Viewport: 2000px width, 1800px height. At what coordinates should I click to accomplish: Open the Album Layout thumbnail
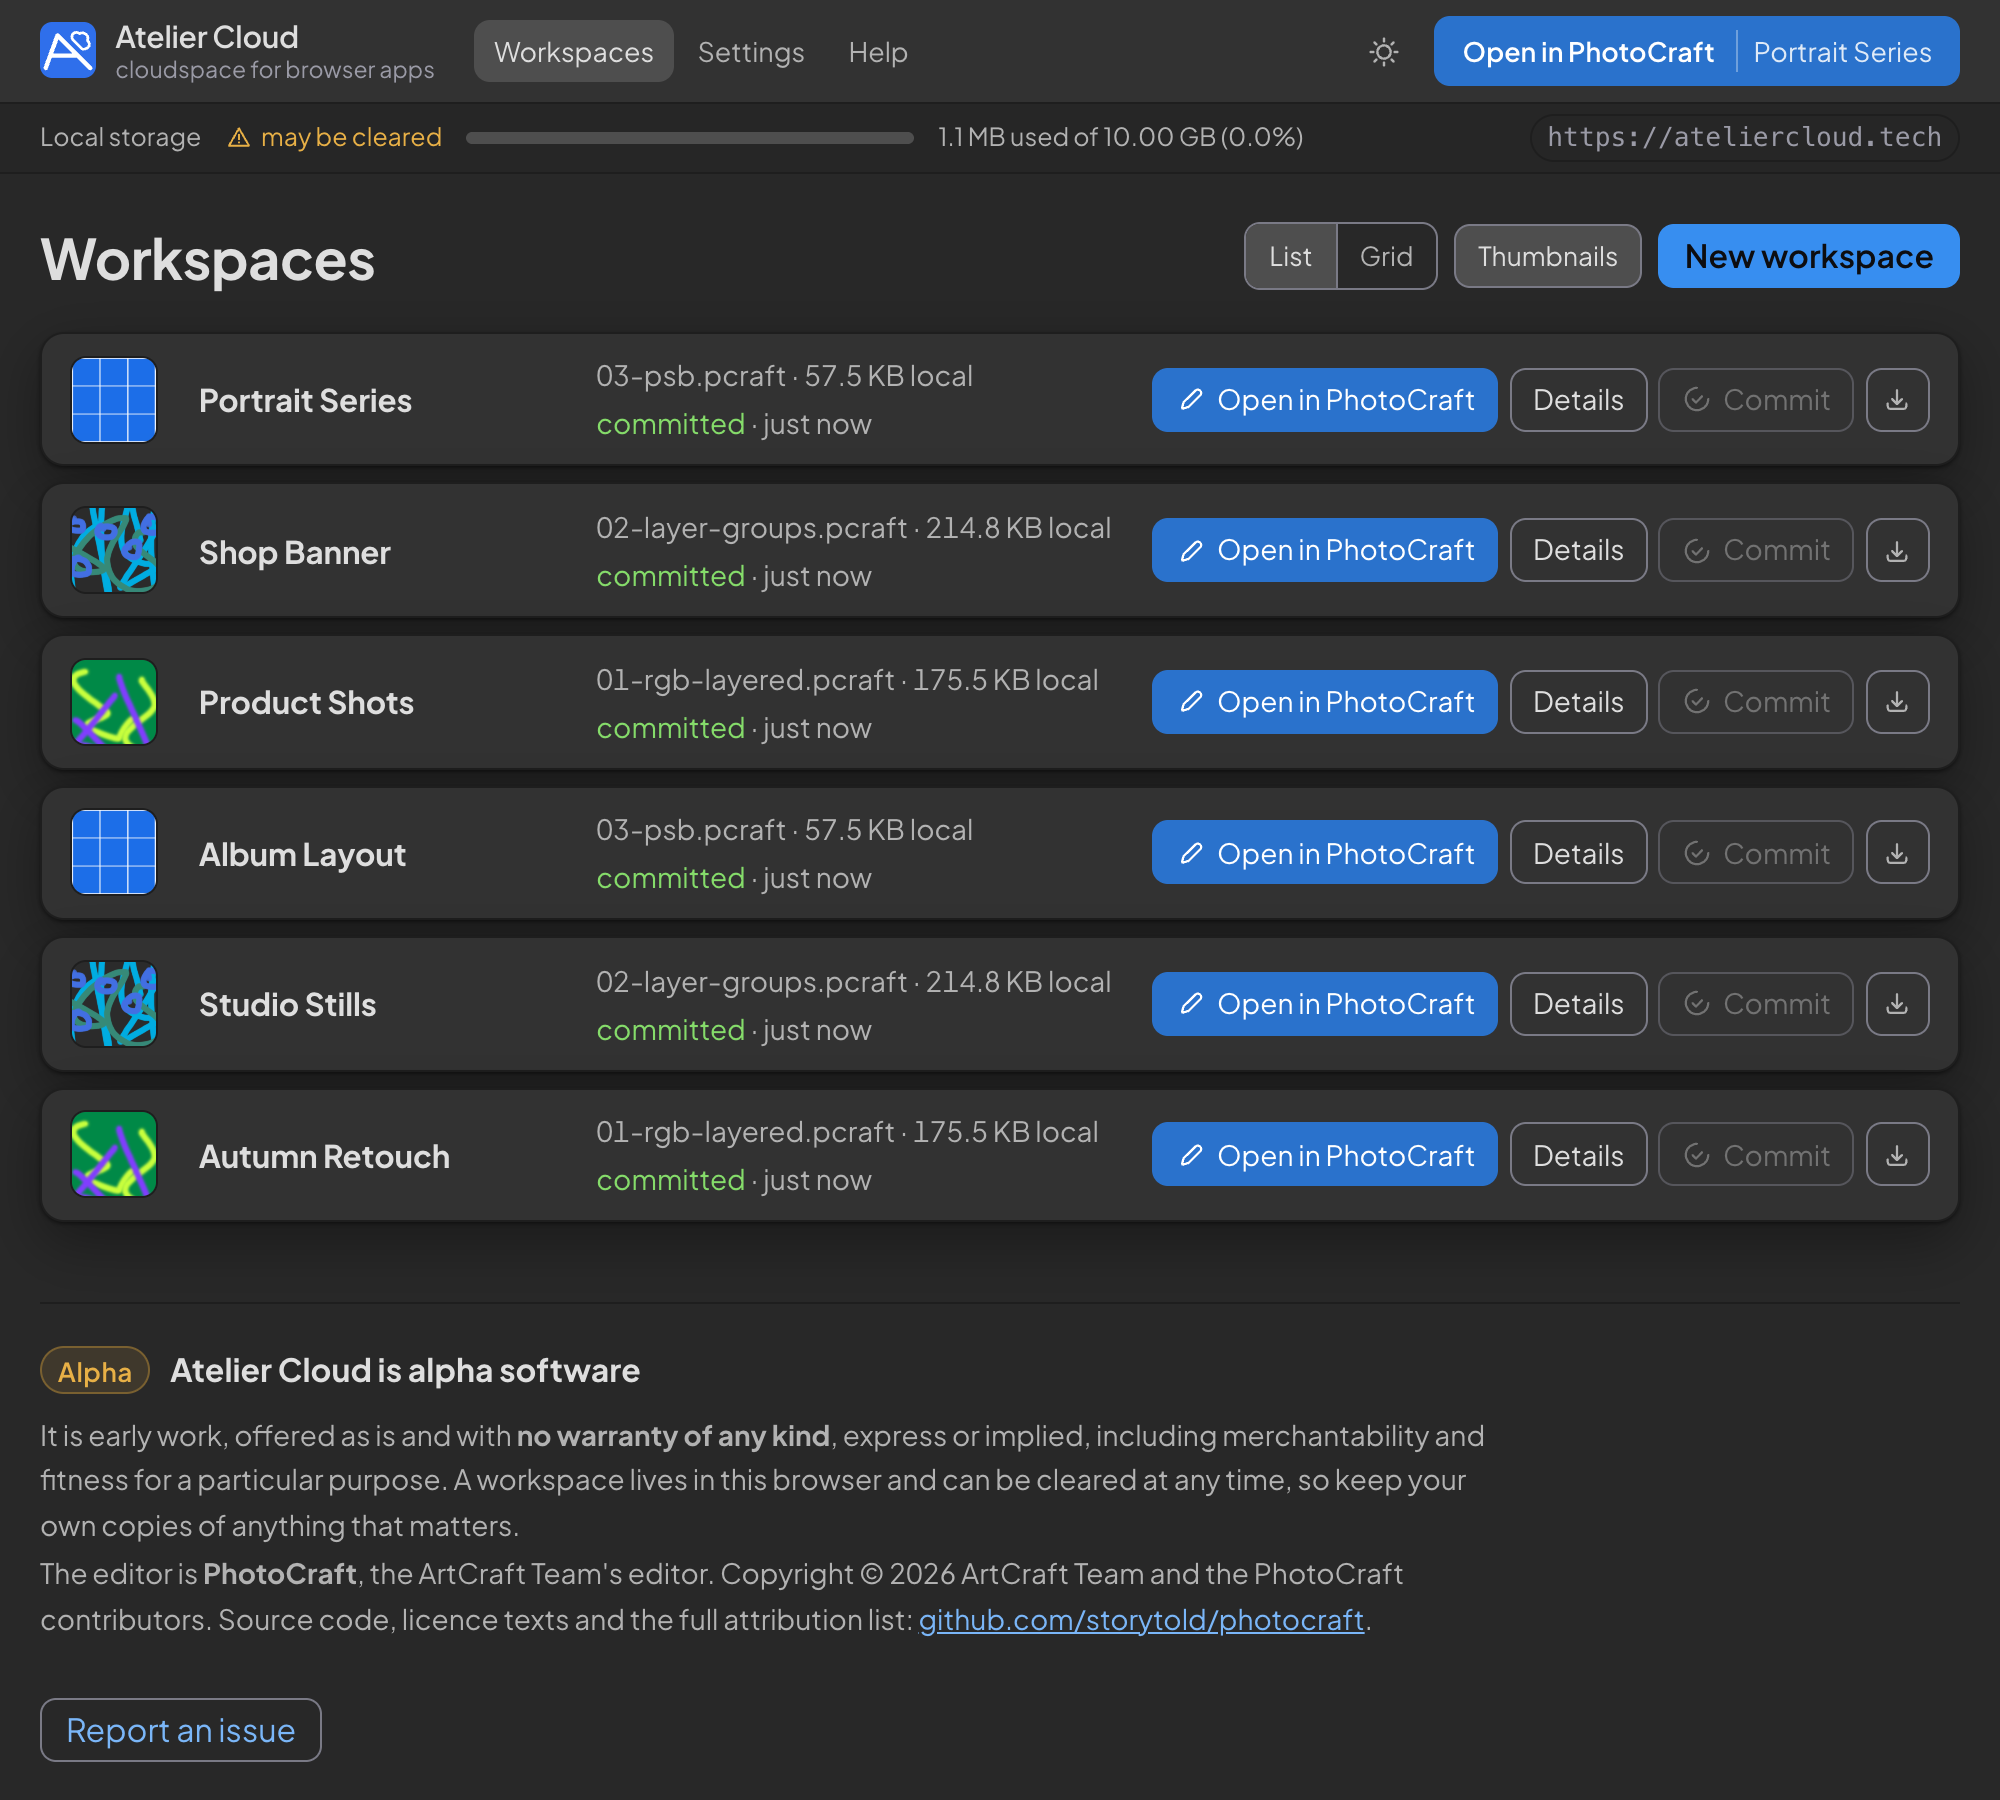pyautogui.click(x=114, y=852)
